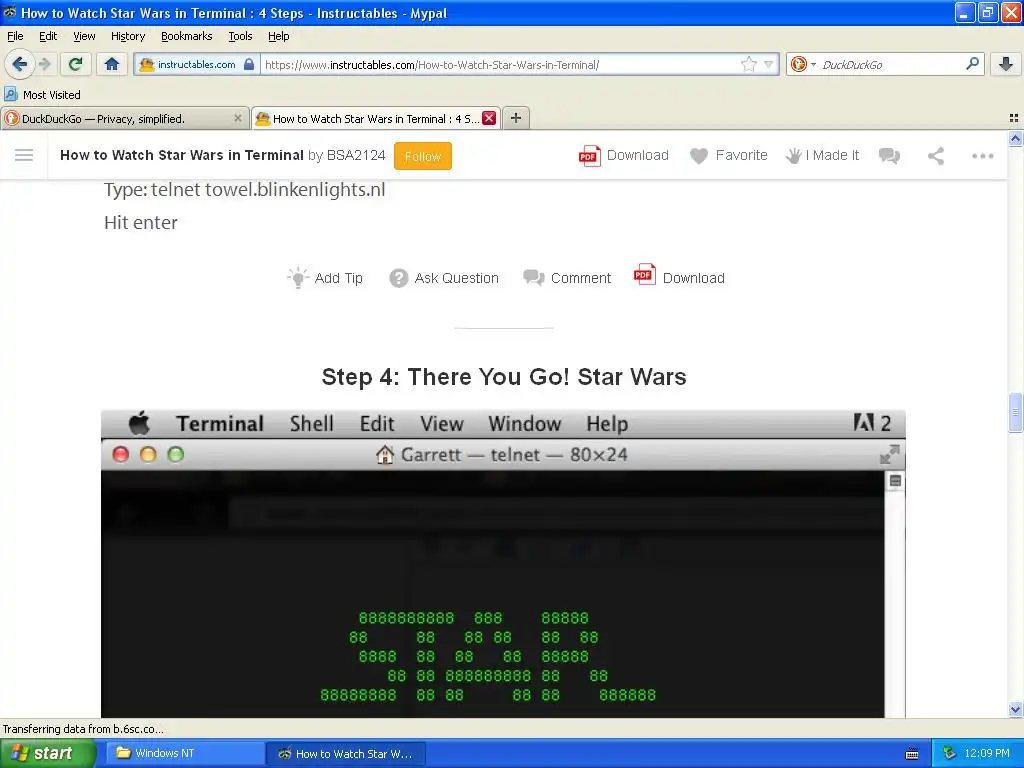Bookmark this page with the star icon

coord(748,64)
